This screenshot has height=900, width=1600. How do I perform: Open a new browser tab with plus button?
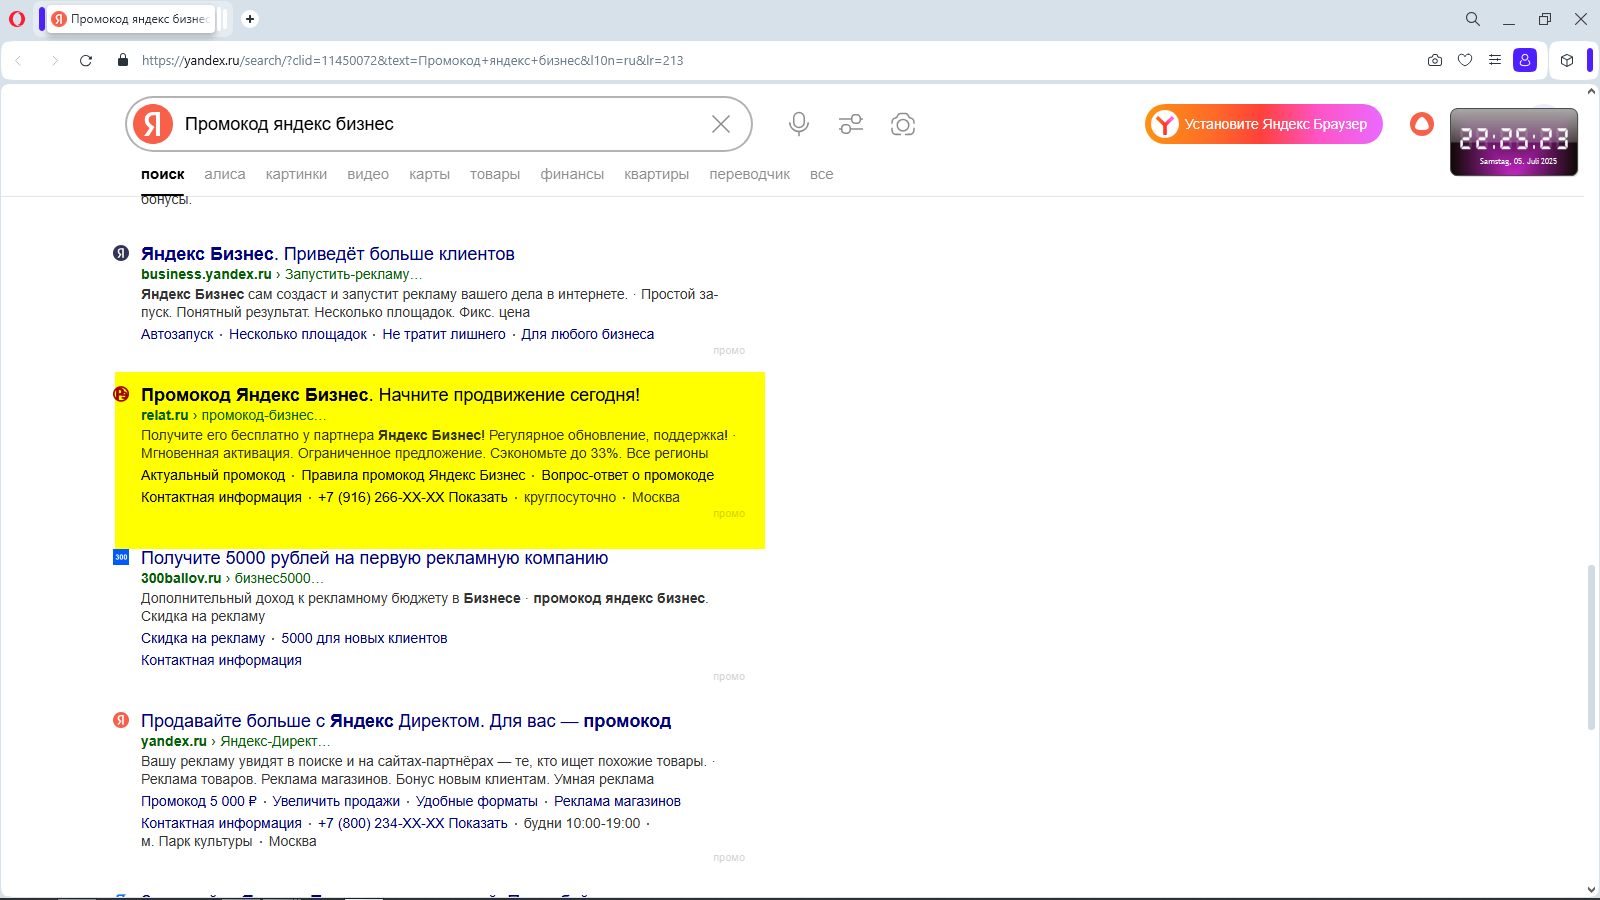pos(250,19)
